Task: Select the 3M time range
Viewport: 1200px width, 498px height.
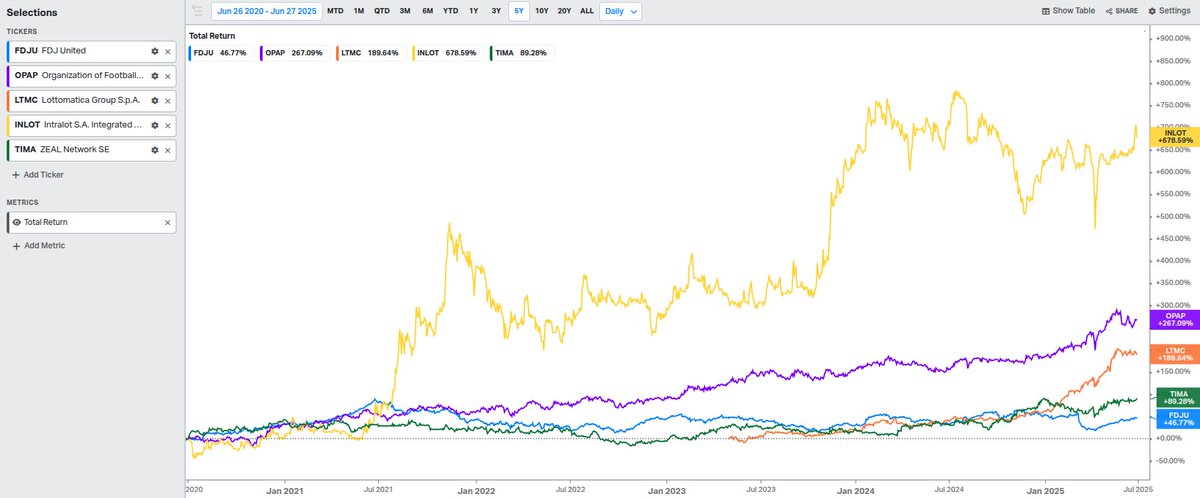Action: tap(405, 11)
